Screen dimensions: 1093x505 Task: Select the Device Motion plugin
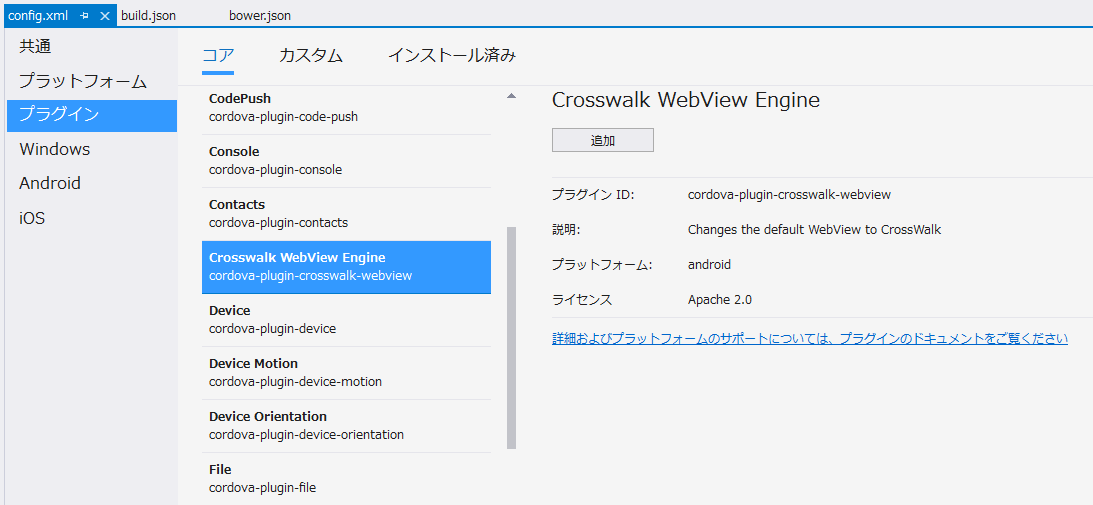coord(346,372)
